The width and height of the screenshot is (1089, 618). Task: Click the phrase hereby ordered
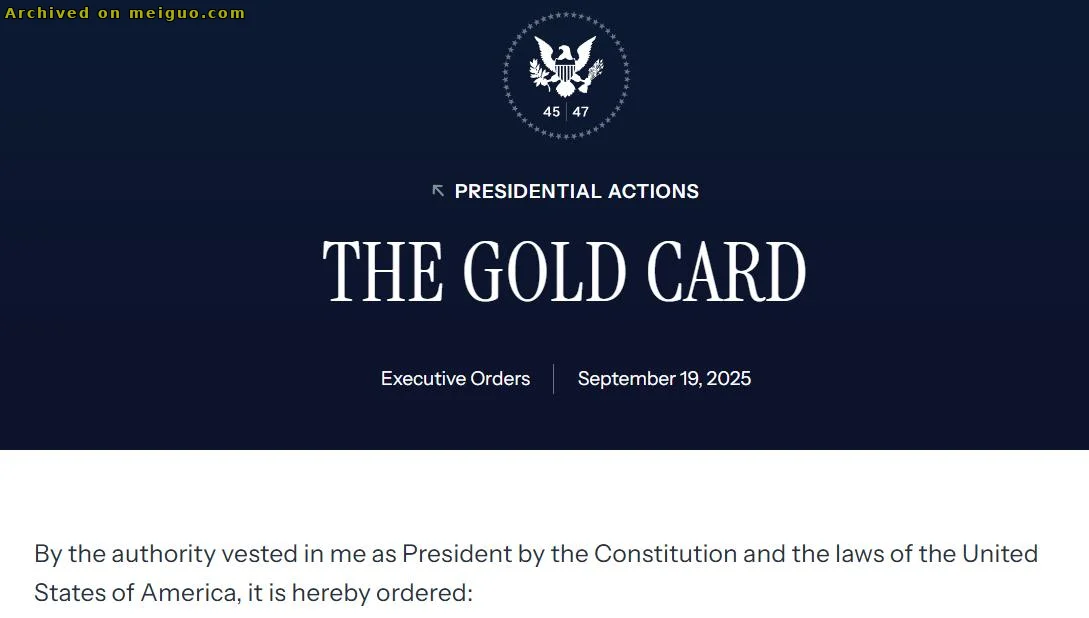coord(382,592)
